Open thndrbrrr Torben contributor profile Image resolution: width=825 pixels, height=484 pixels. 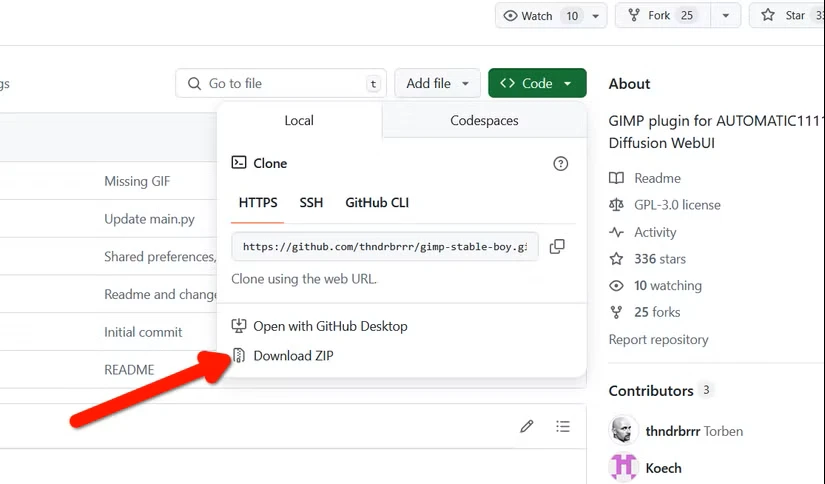(694, 431)
